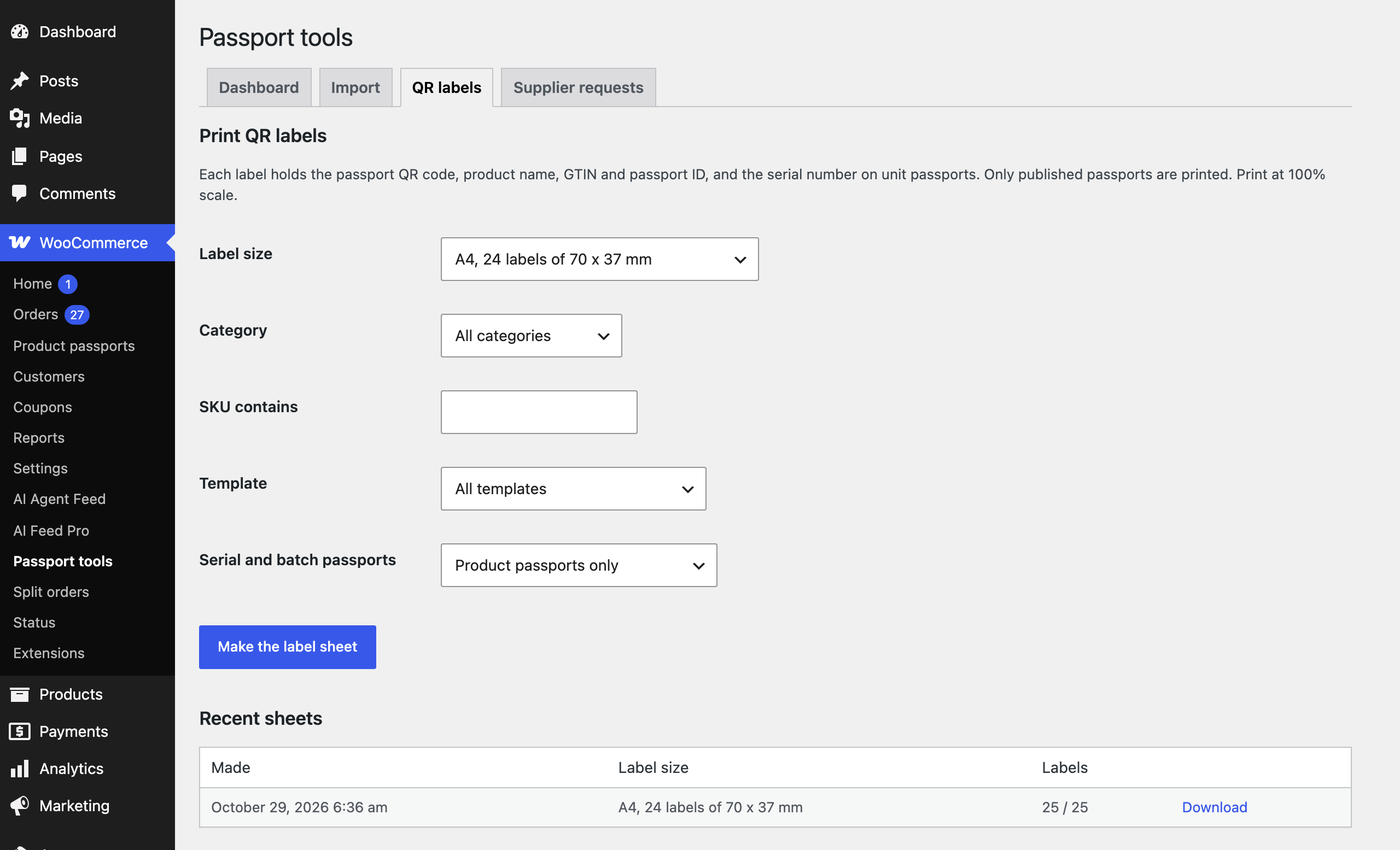1400x850 pixels.
Task: Open the Supplier requests tab
Action: (578, 87)
